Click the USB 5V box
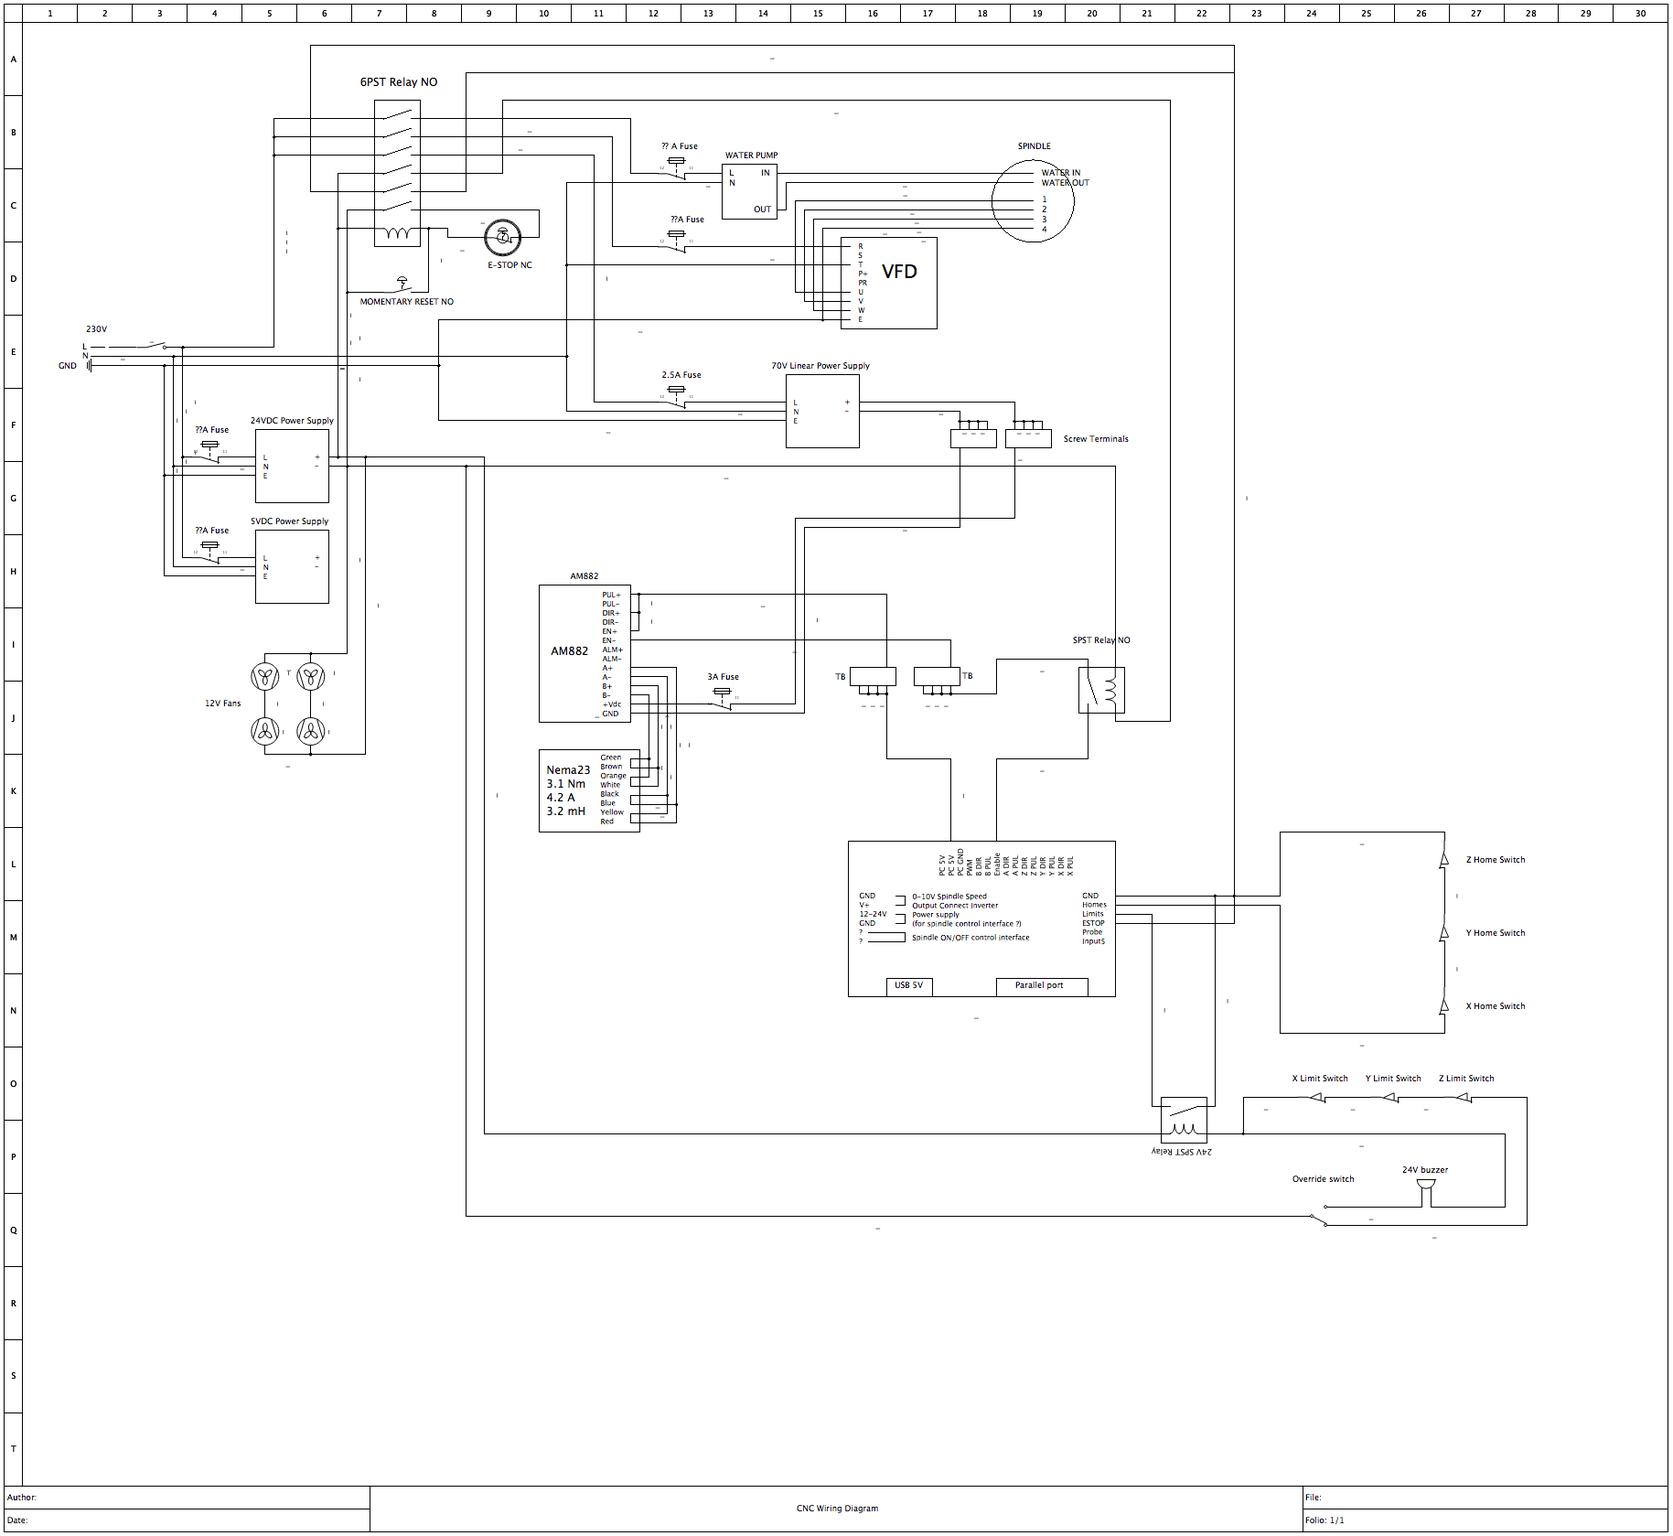1673x1536 pixels. pos(909,986)
